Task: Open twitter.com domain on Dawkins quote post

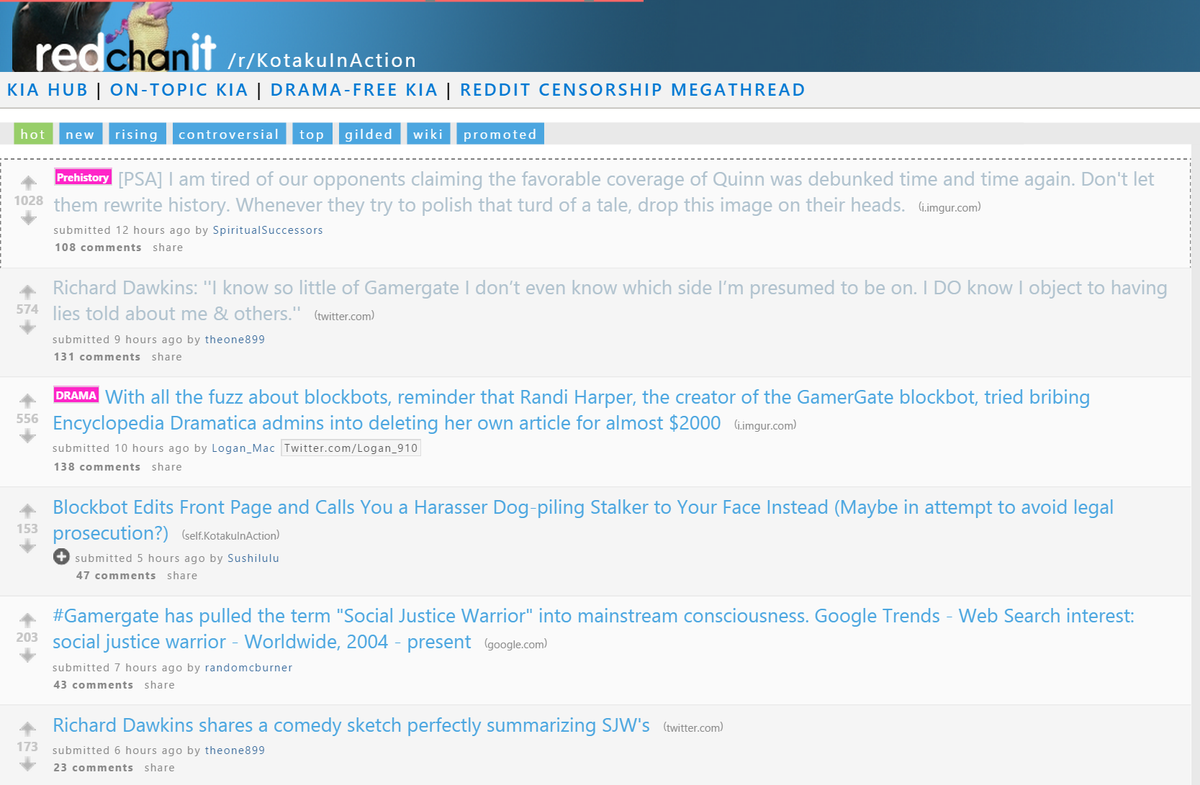Action: tap(344, 316)
